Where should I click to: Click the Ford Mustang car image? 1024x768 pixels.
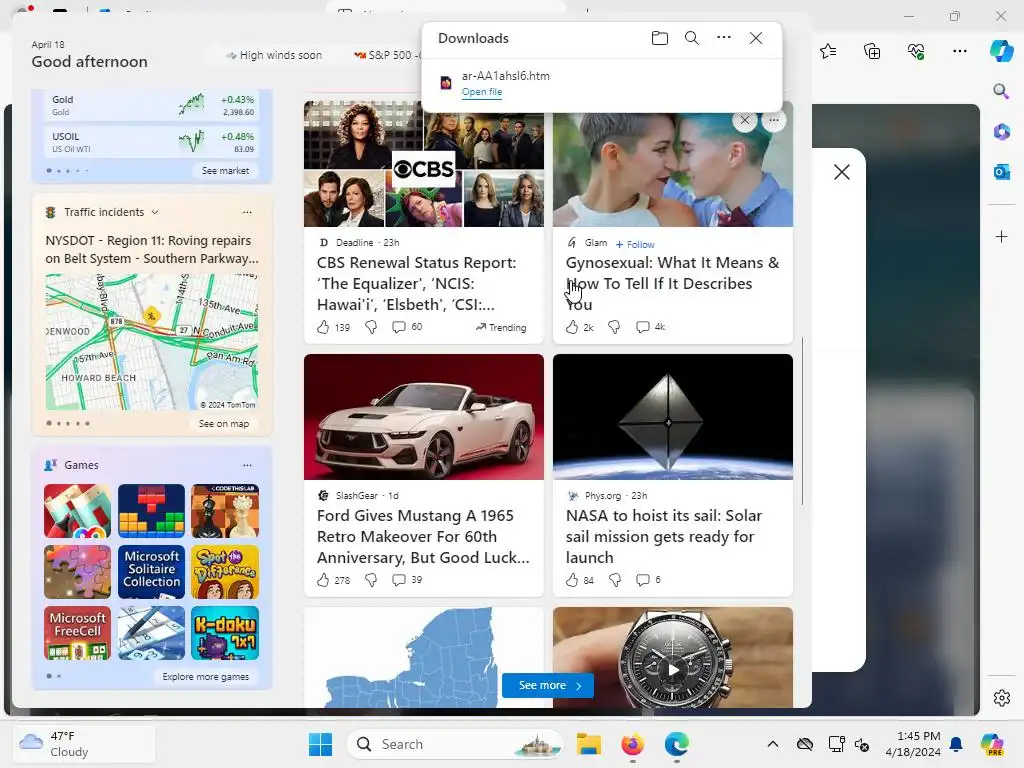click(x=424, y=417)
